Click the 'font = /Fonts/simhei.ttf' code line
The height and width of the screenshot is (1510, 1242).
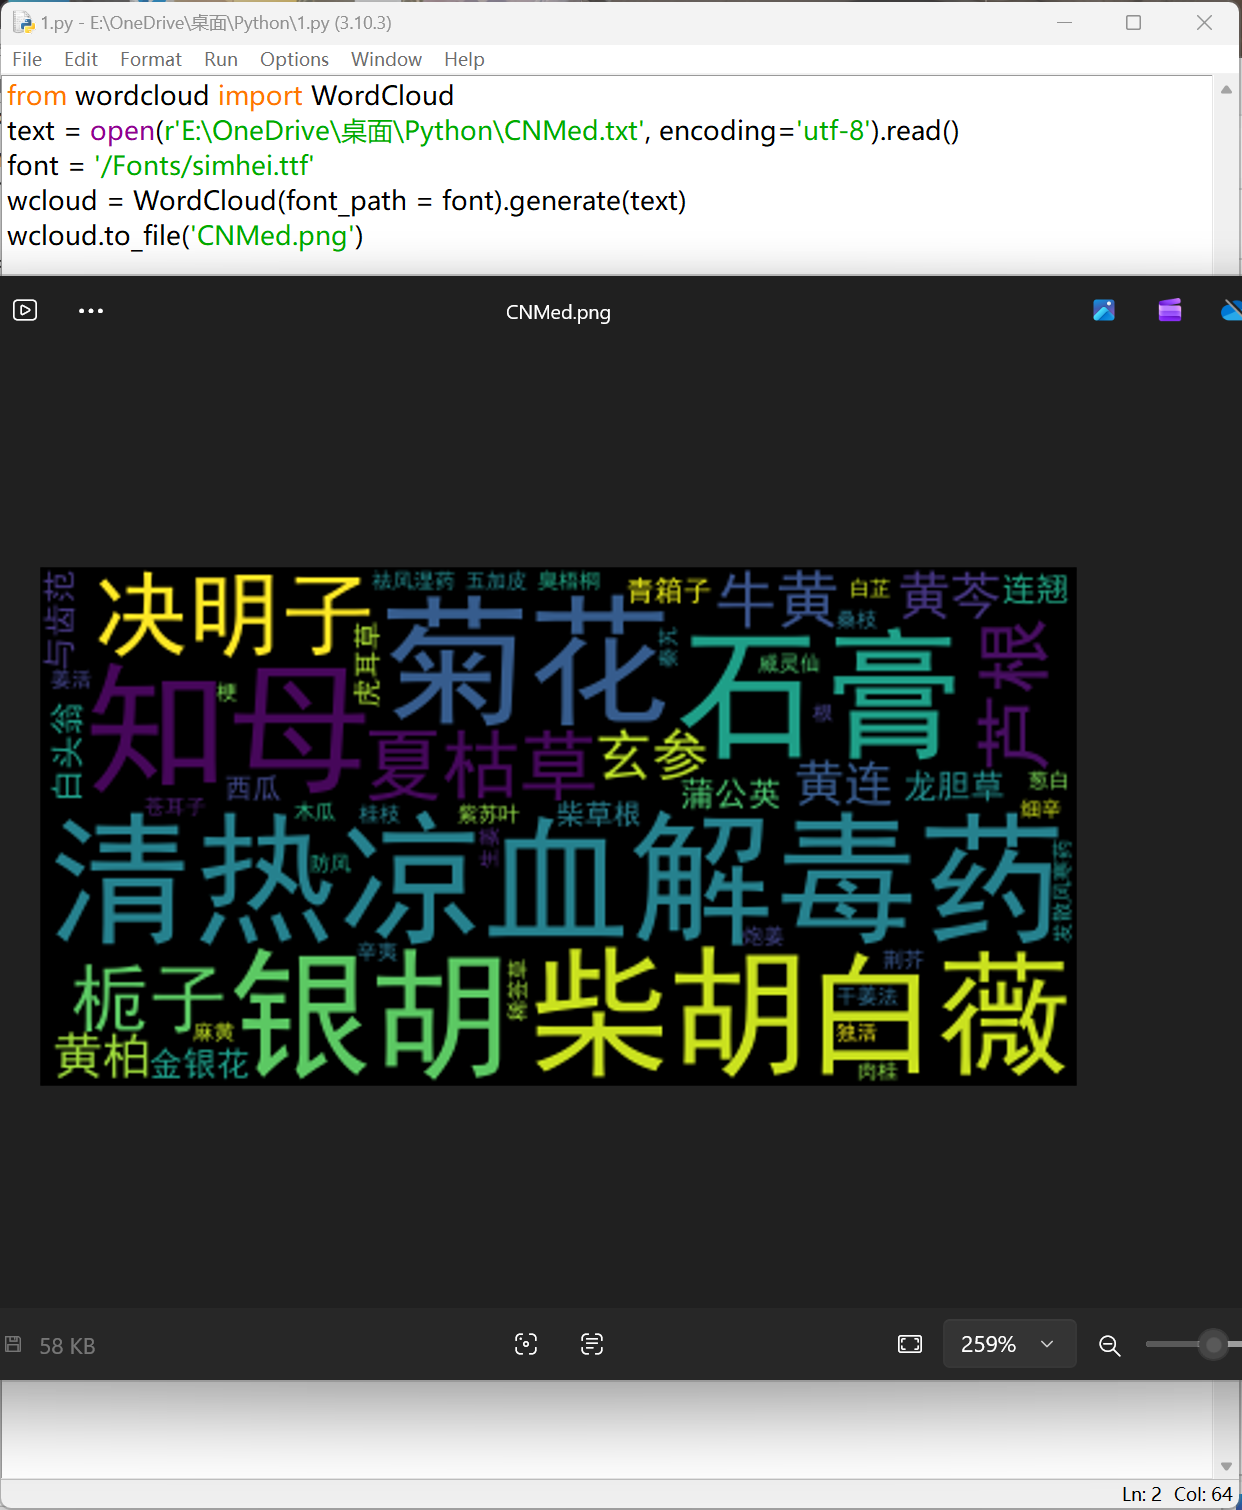pyautogui.click(x=160, y=166)
